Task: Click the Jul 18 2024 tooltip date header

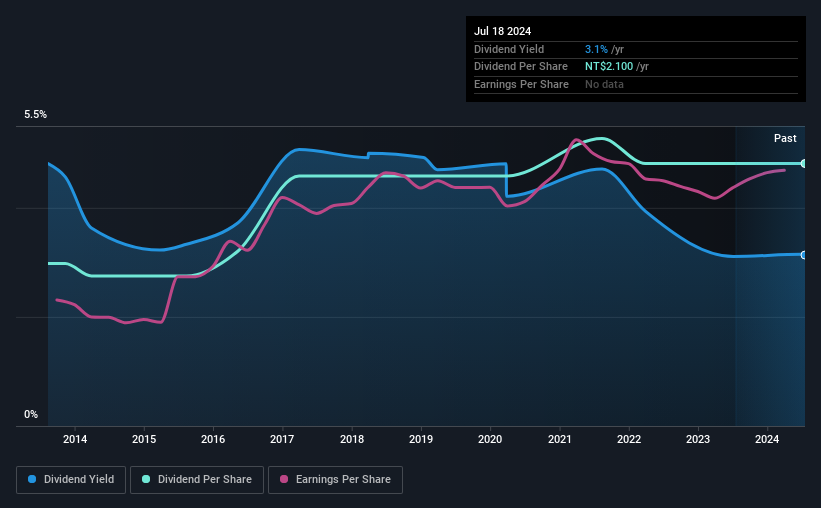Action: click(503, 31)
